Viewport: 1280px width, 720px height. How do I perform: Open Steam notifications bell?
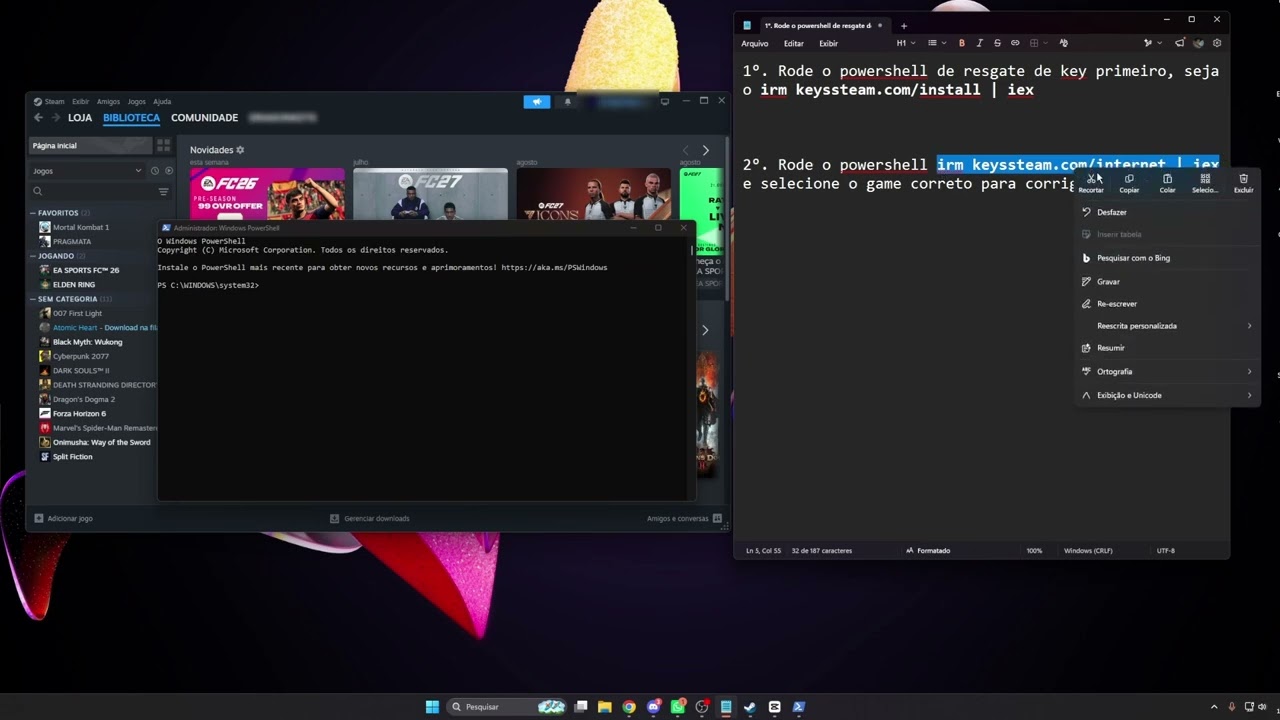tap(568, 102)
